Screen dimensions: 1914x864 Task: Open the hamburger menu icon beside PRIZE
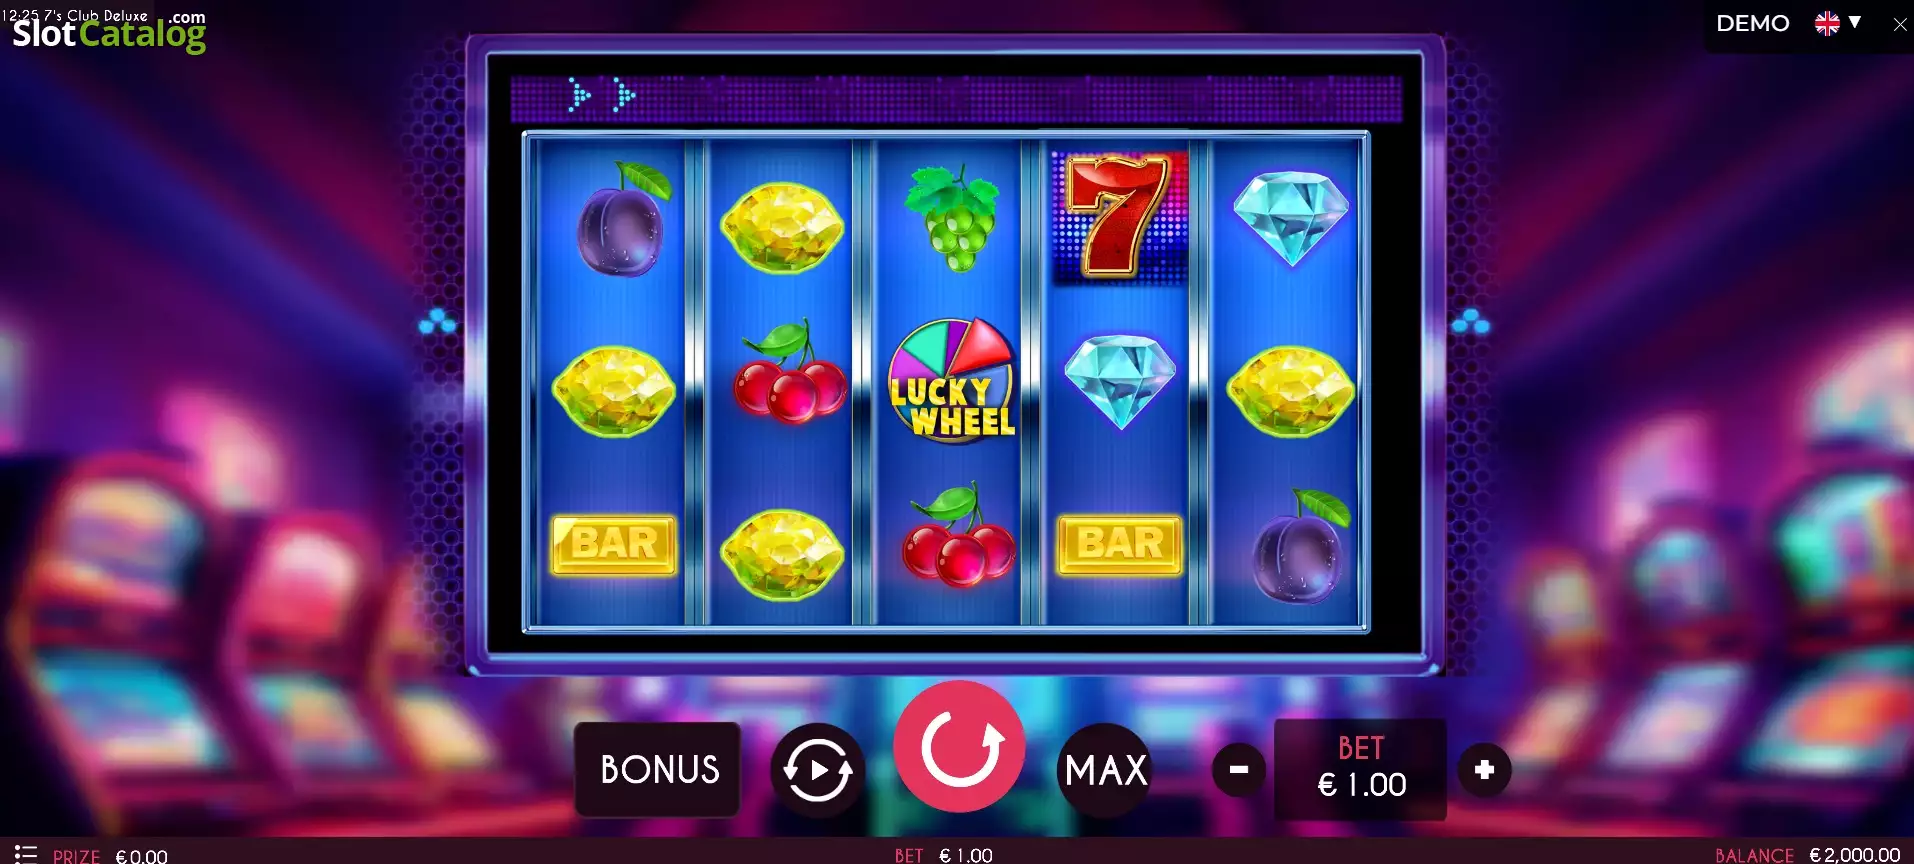pyautogui.click(x=25, y=854)
